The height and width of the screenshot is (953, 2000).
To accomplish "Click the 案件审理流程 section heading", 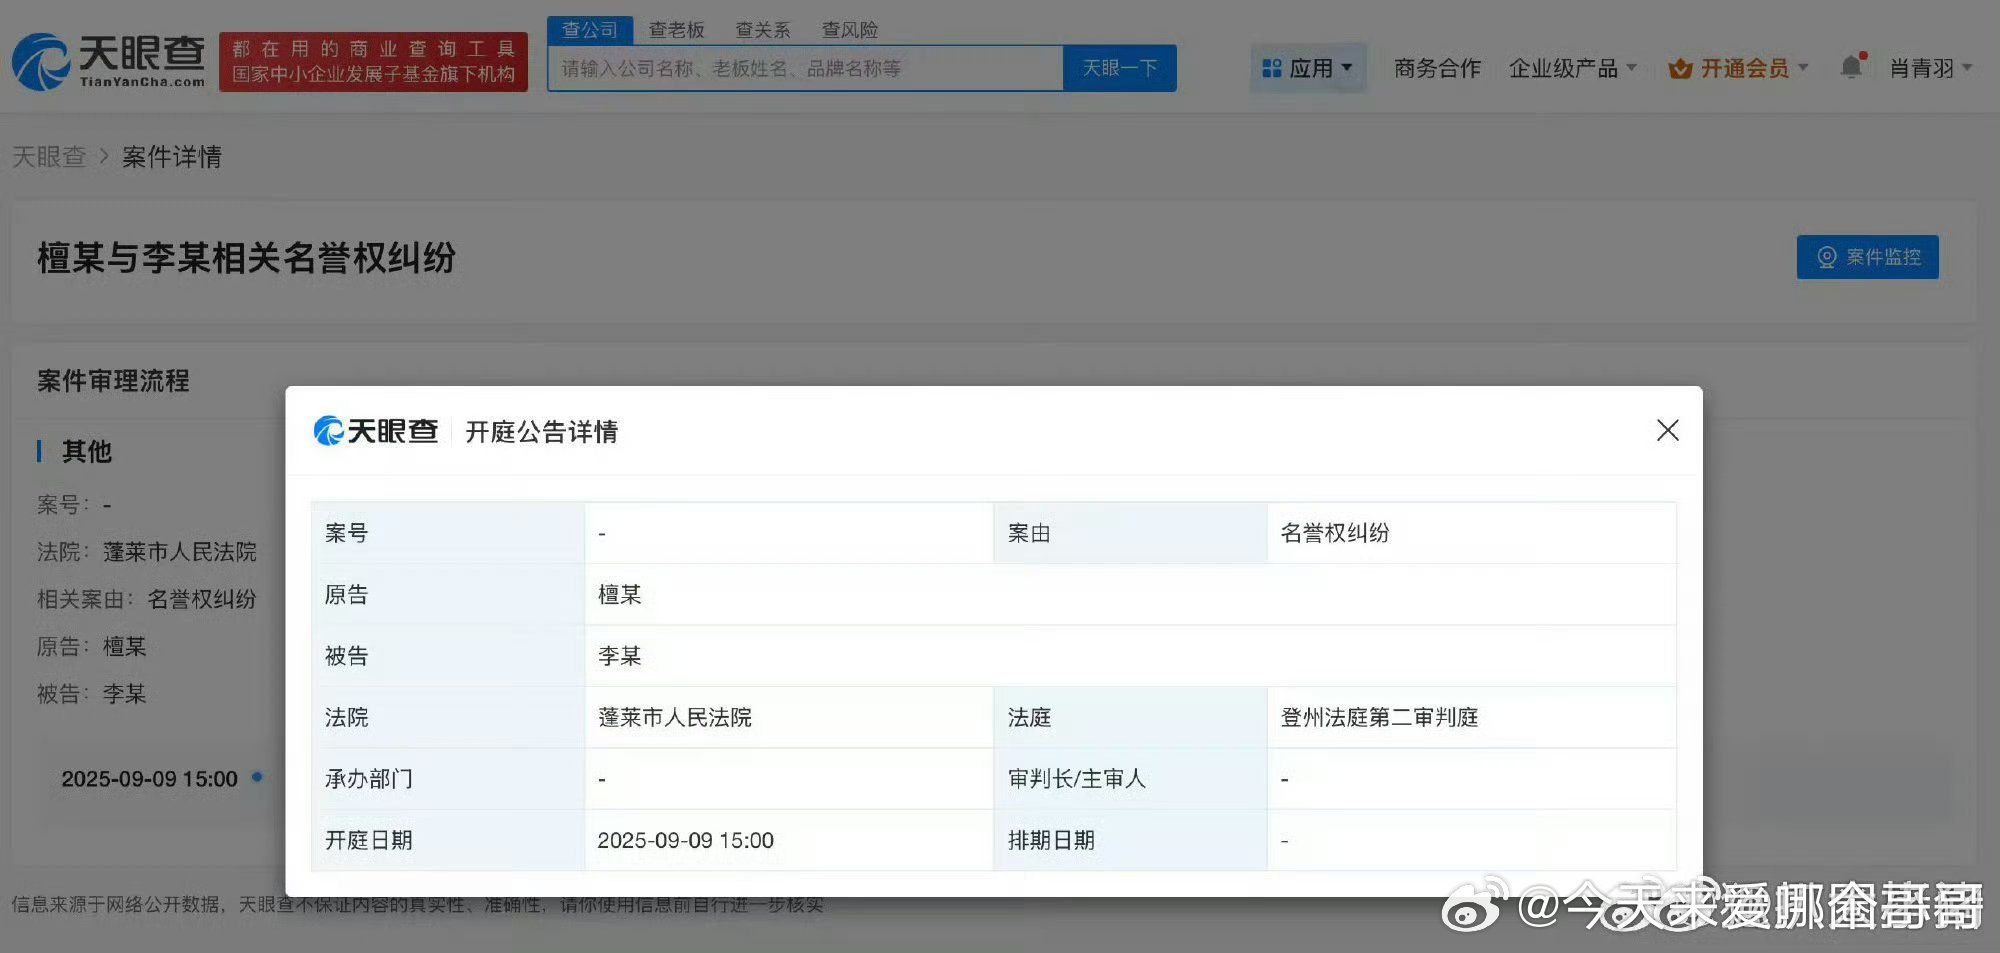I will (113, 381).
